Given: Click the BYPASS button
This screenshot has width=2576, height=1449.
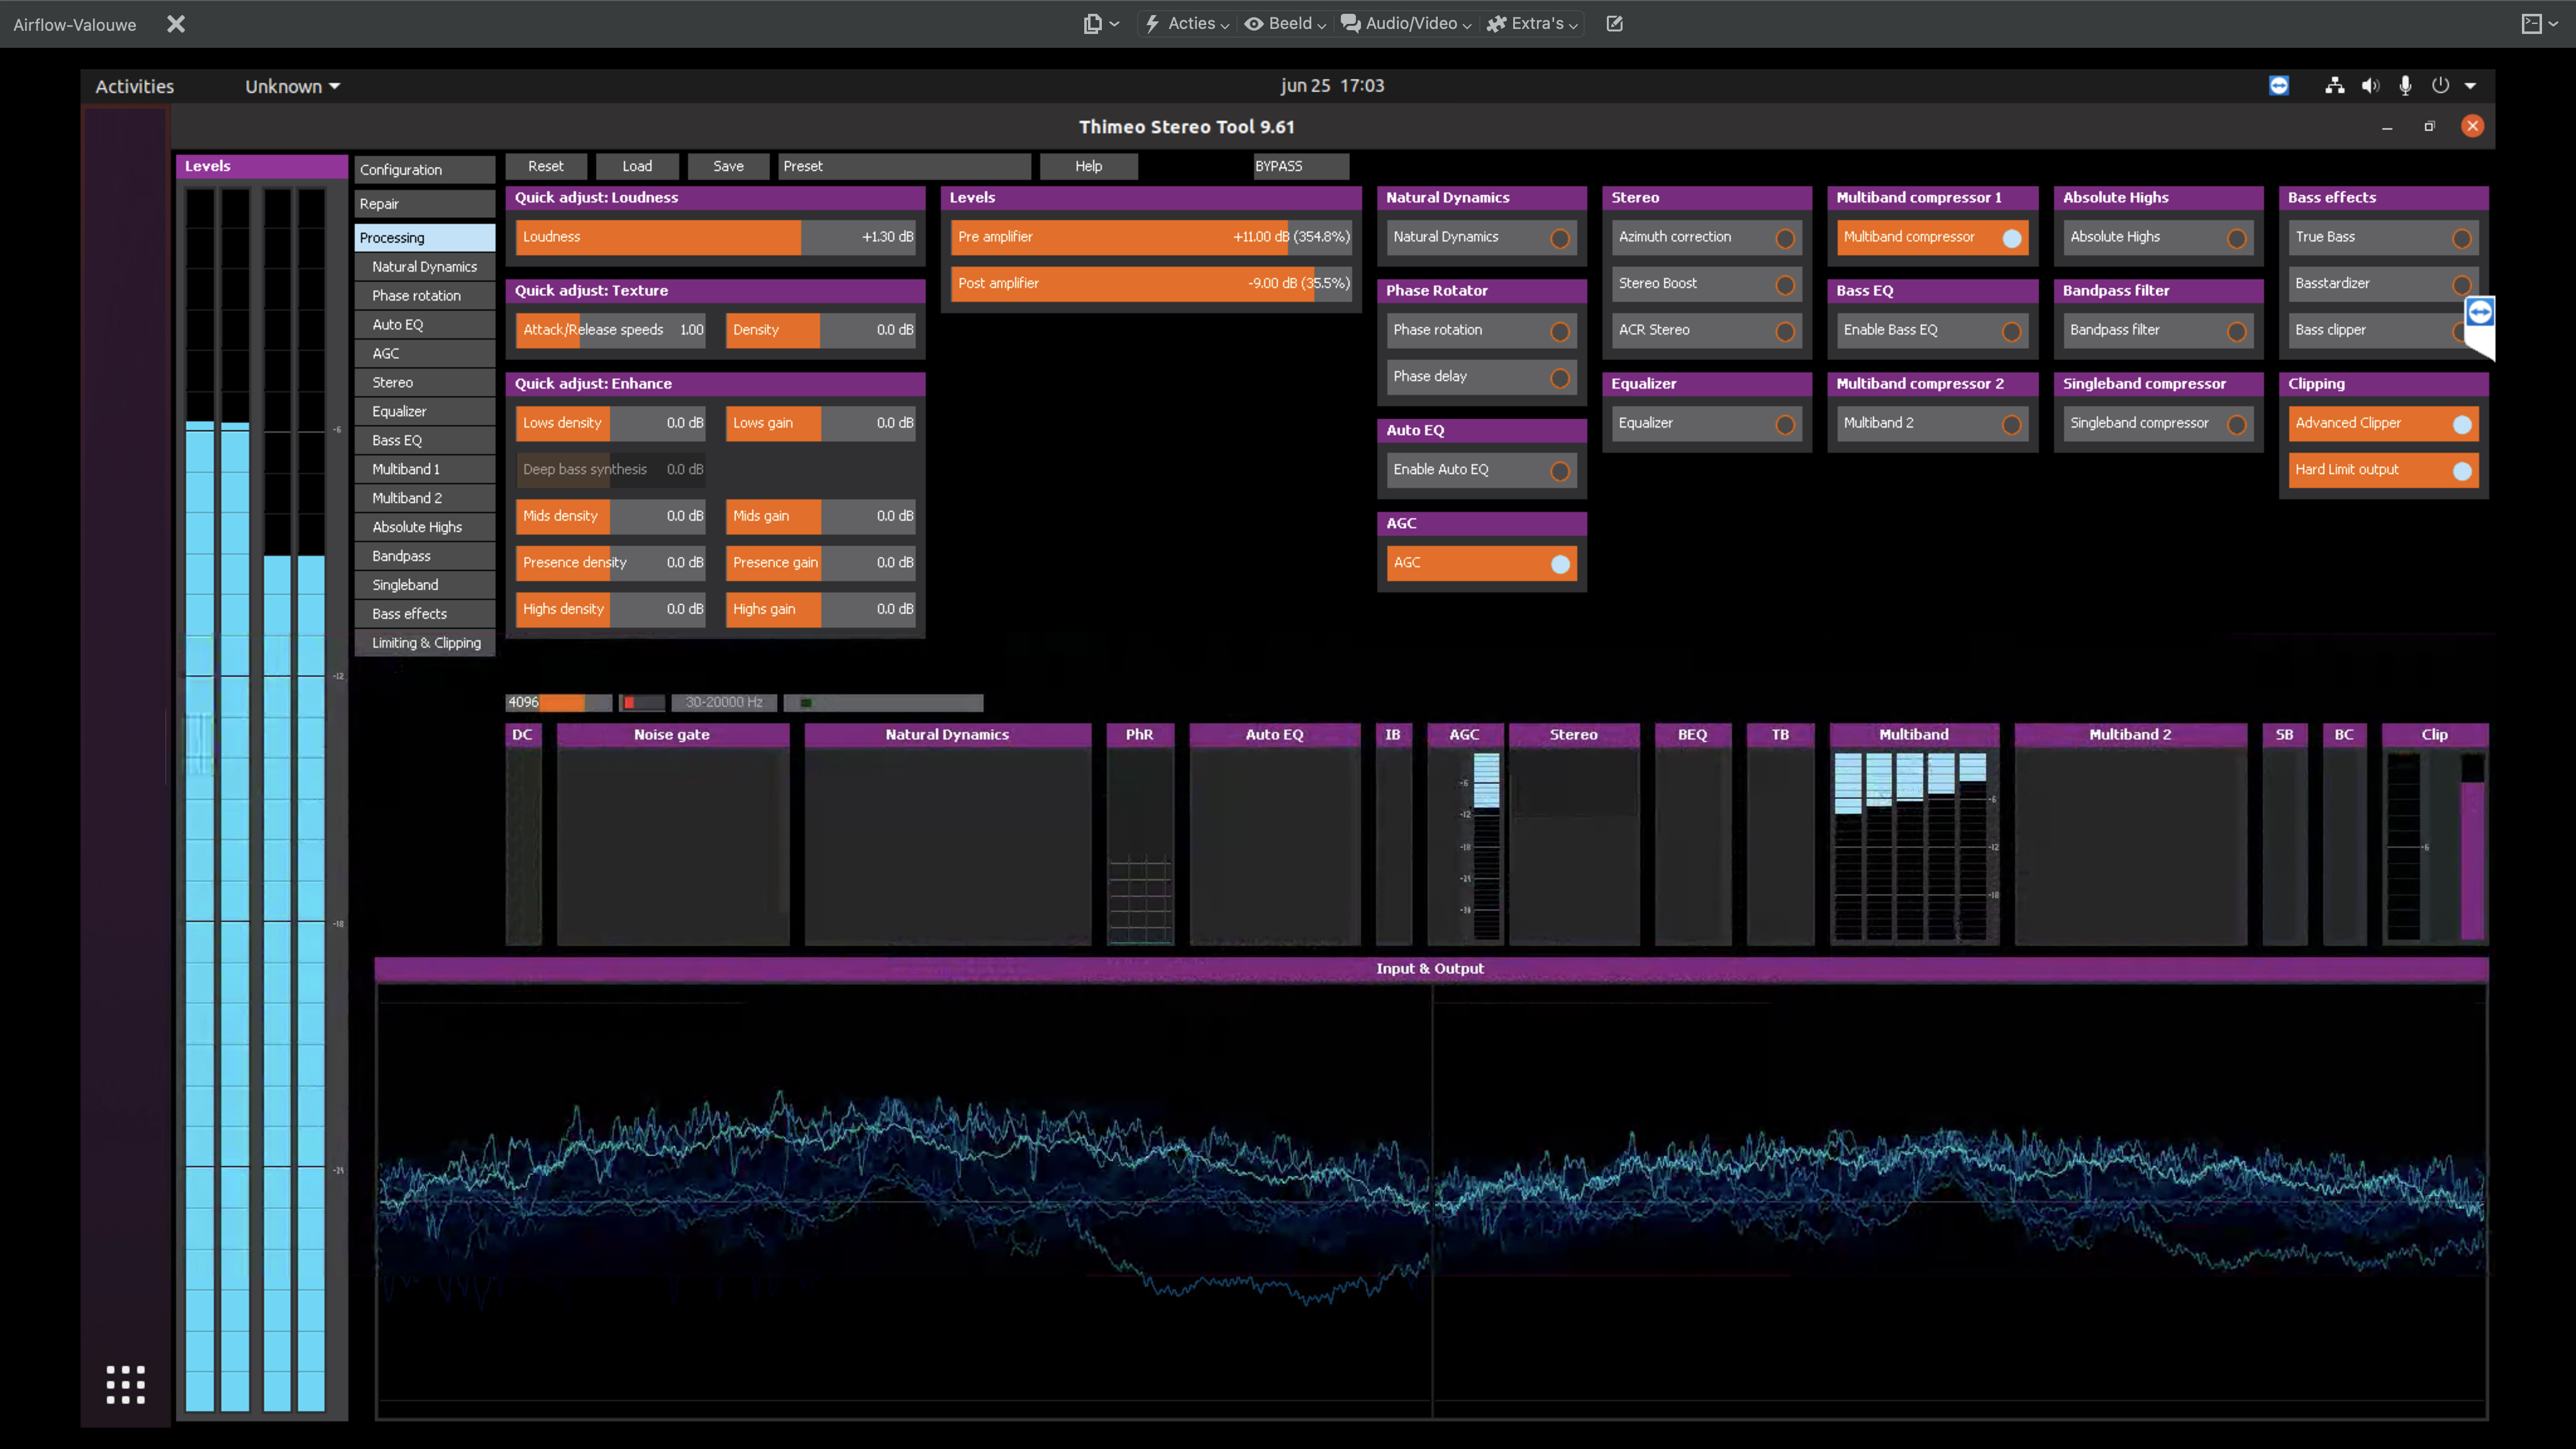Looking at the screenshot, I should click(1300, 166).
